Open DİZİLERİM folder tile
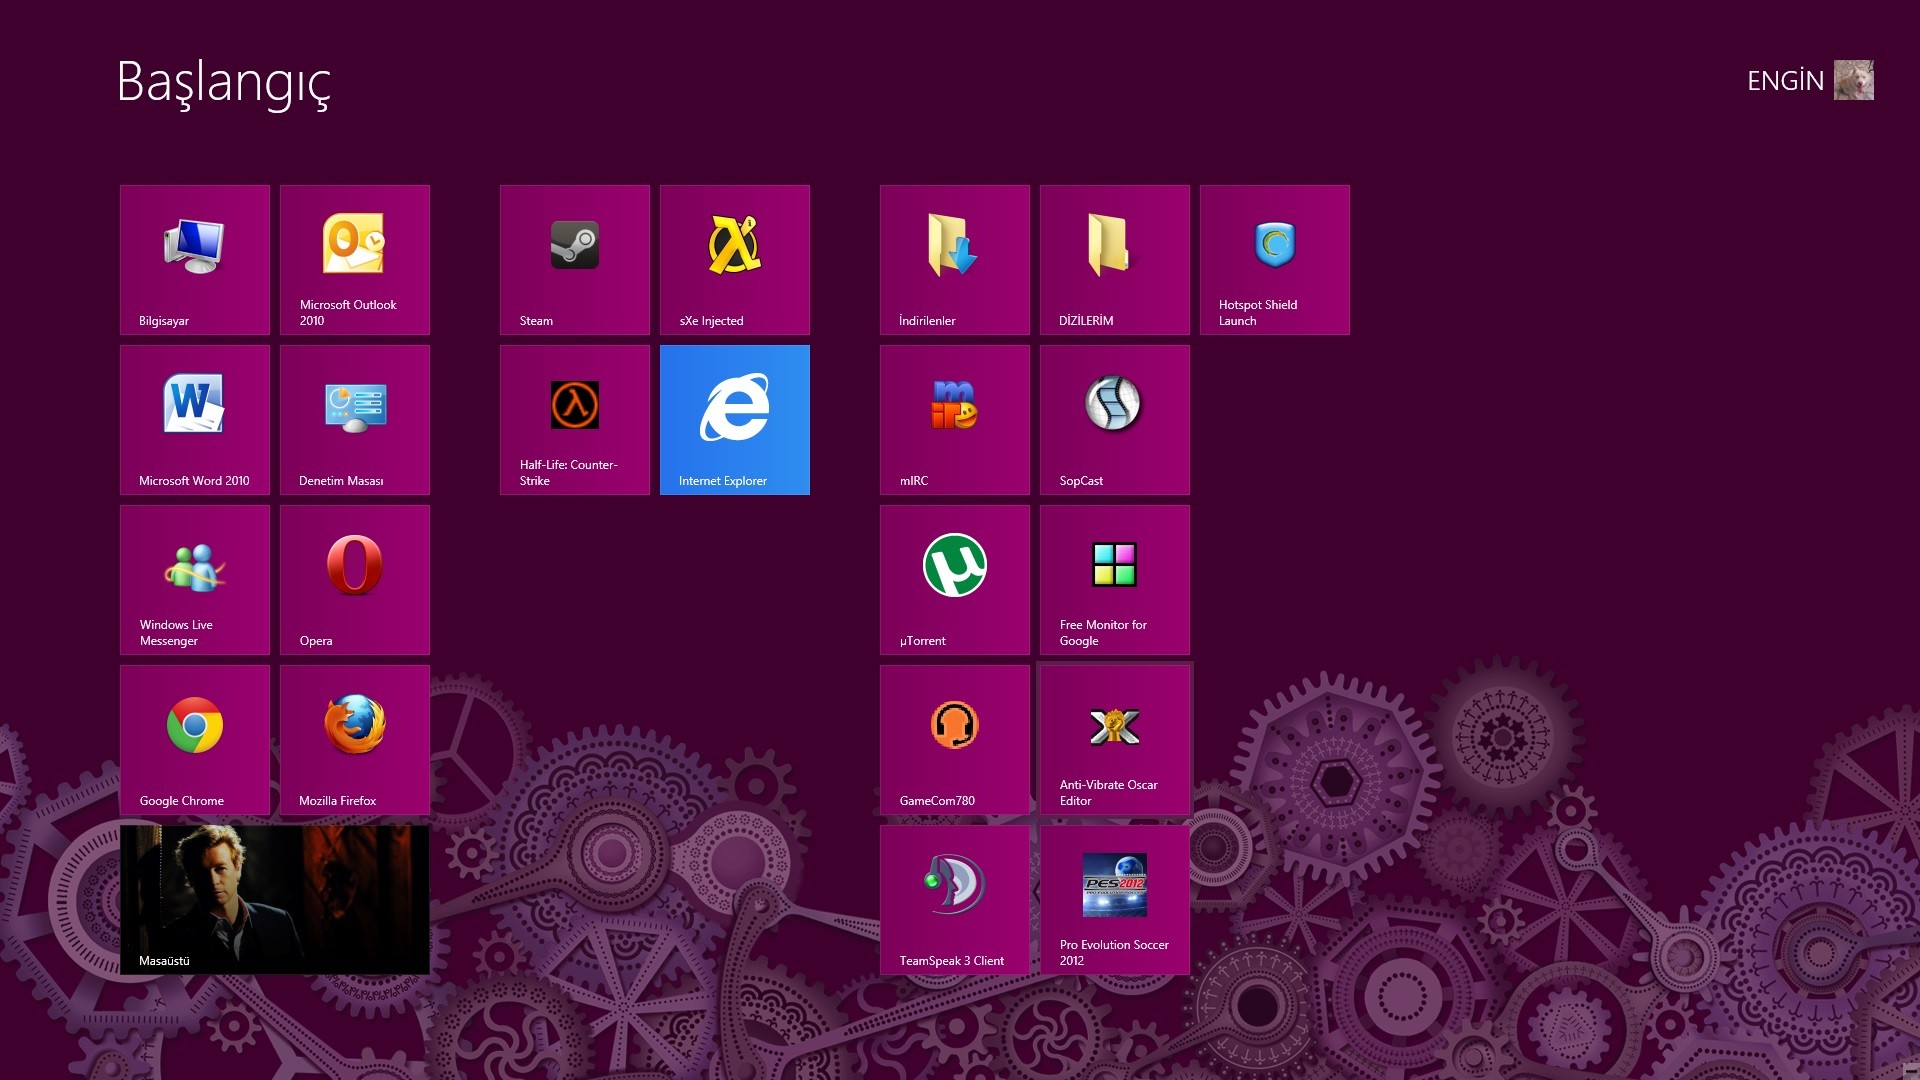 pyautogui.click(x=1115, y=260)
